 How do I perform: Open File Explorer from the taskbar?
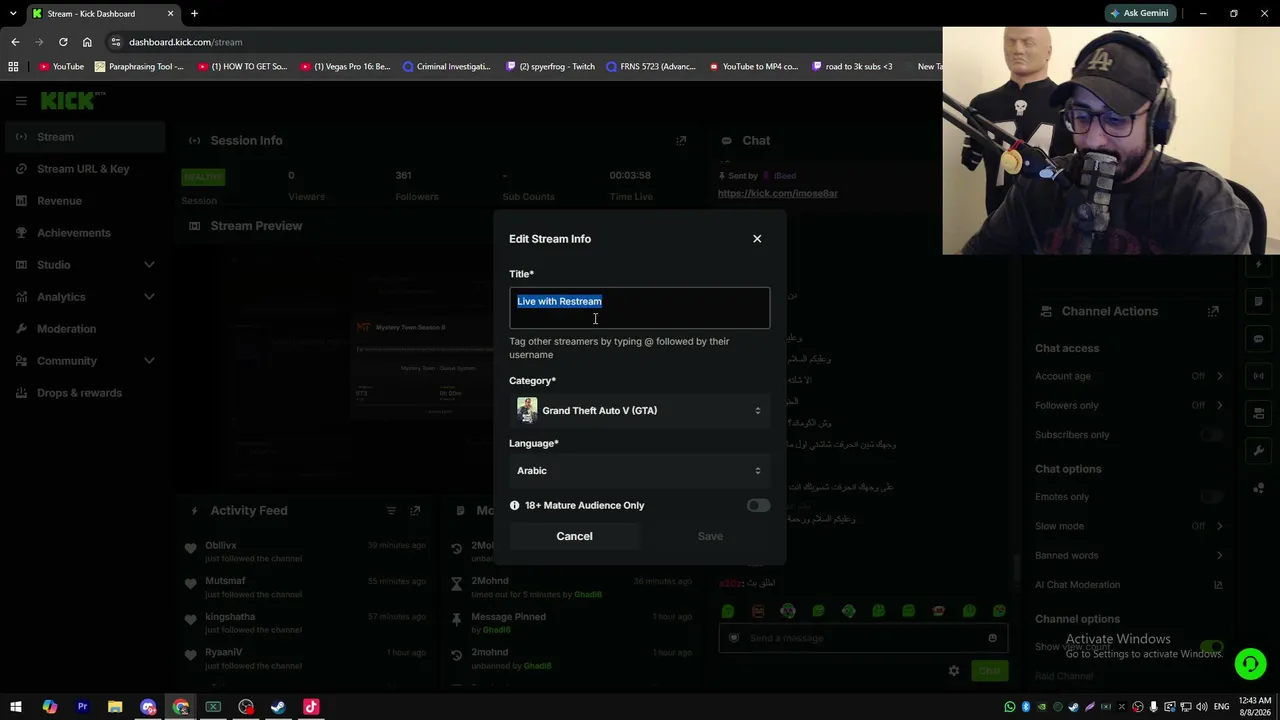pyautogui.click(x=115, y=707)
